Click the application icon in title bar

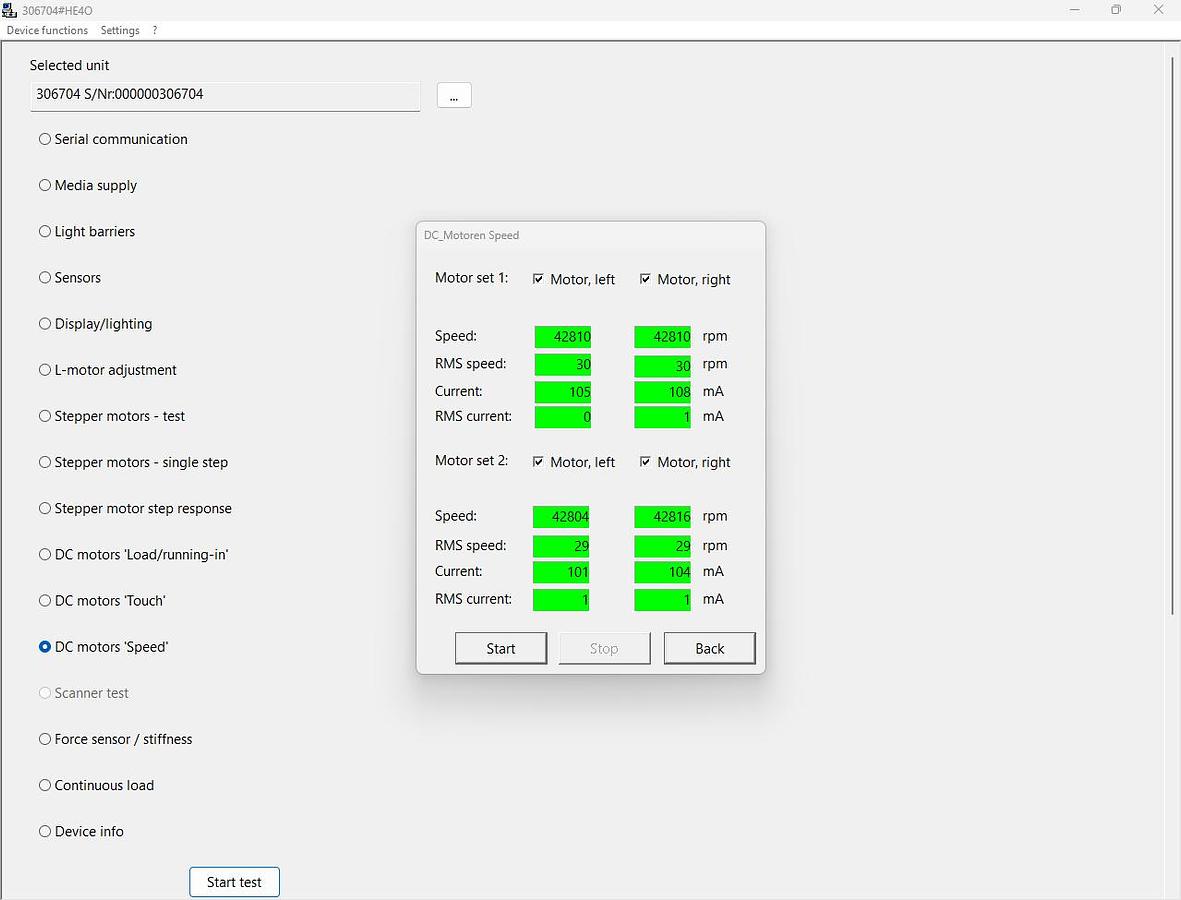(11, 10)
